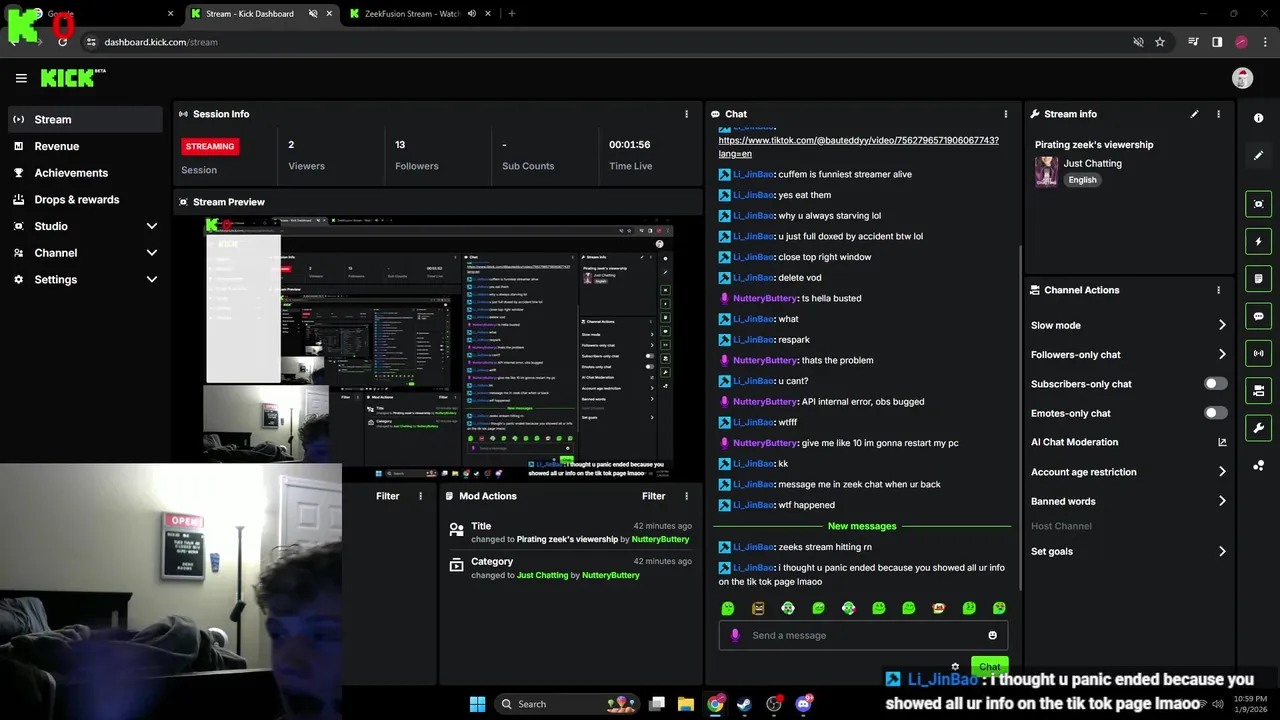The width and height of the screenshot is (1280, 720).
Task: Click the three-dots cluster sidebar icon
Action: [1258, 465]
